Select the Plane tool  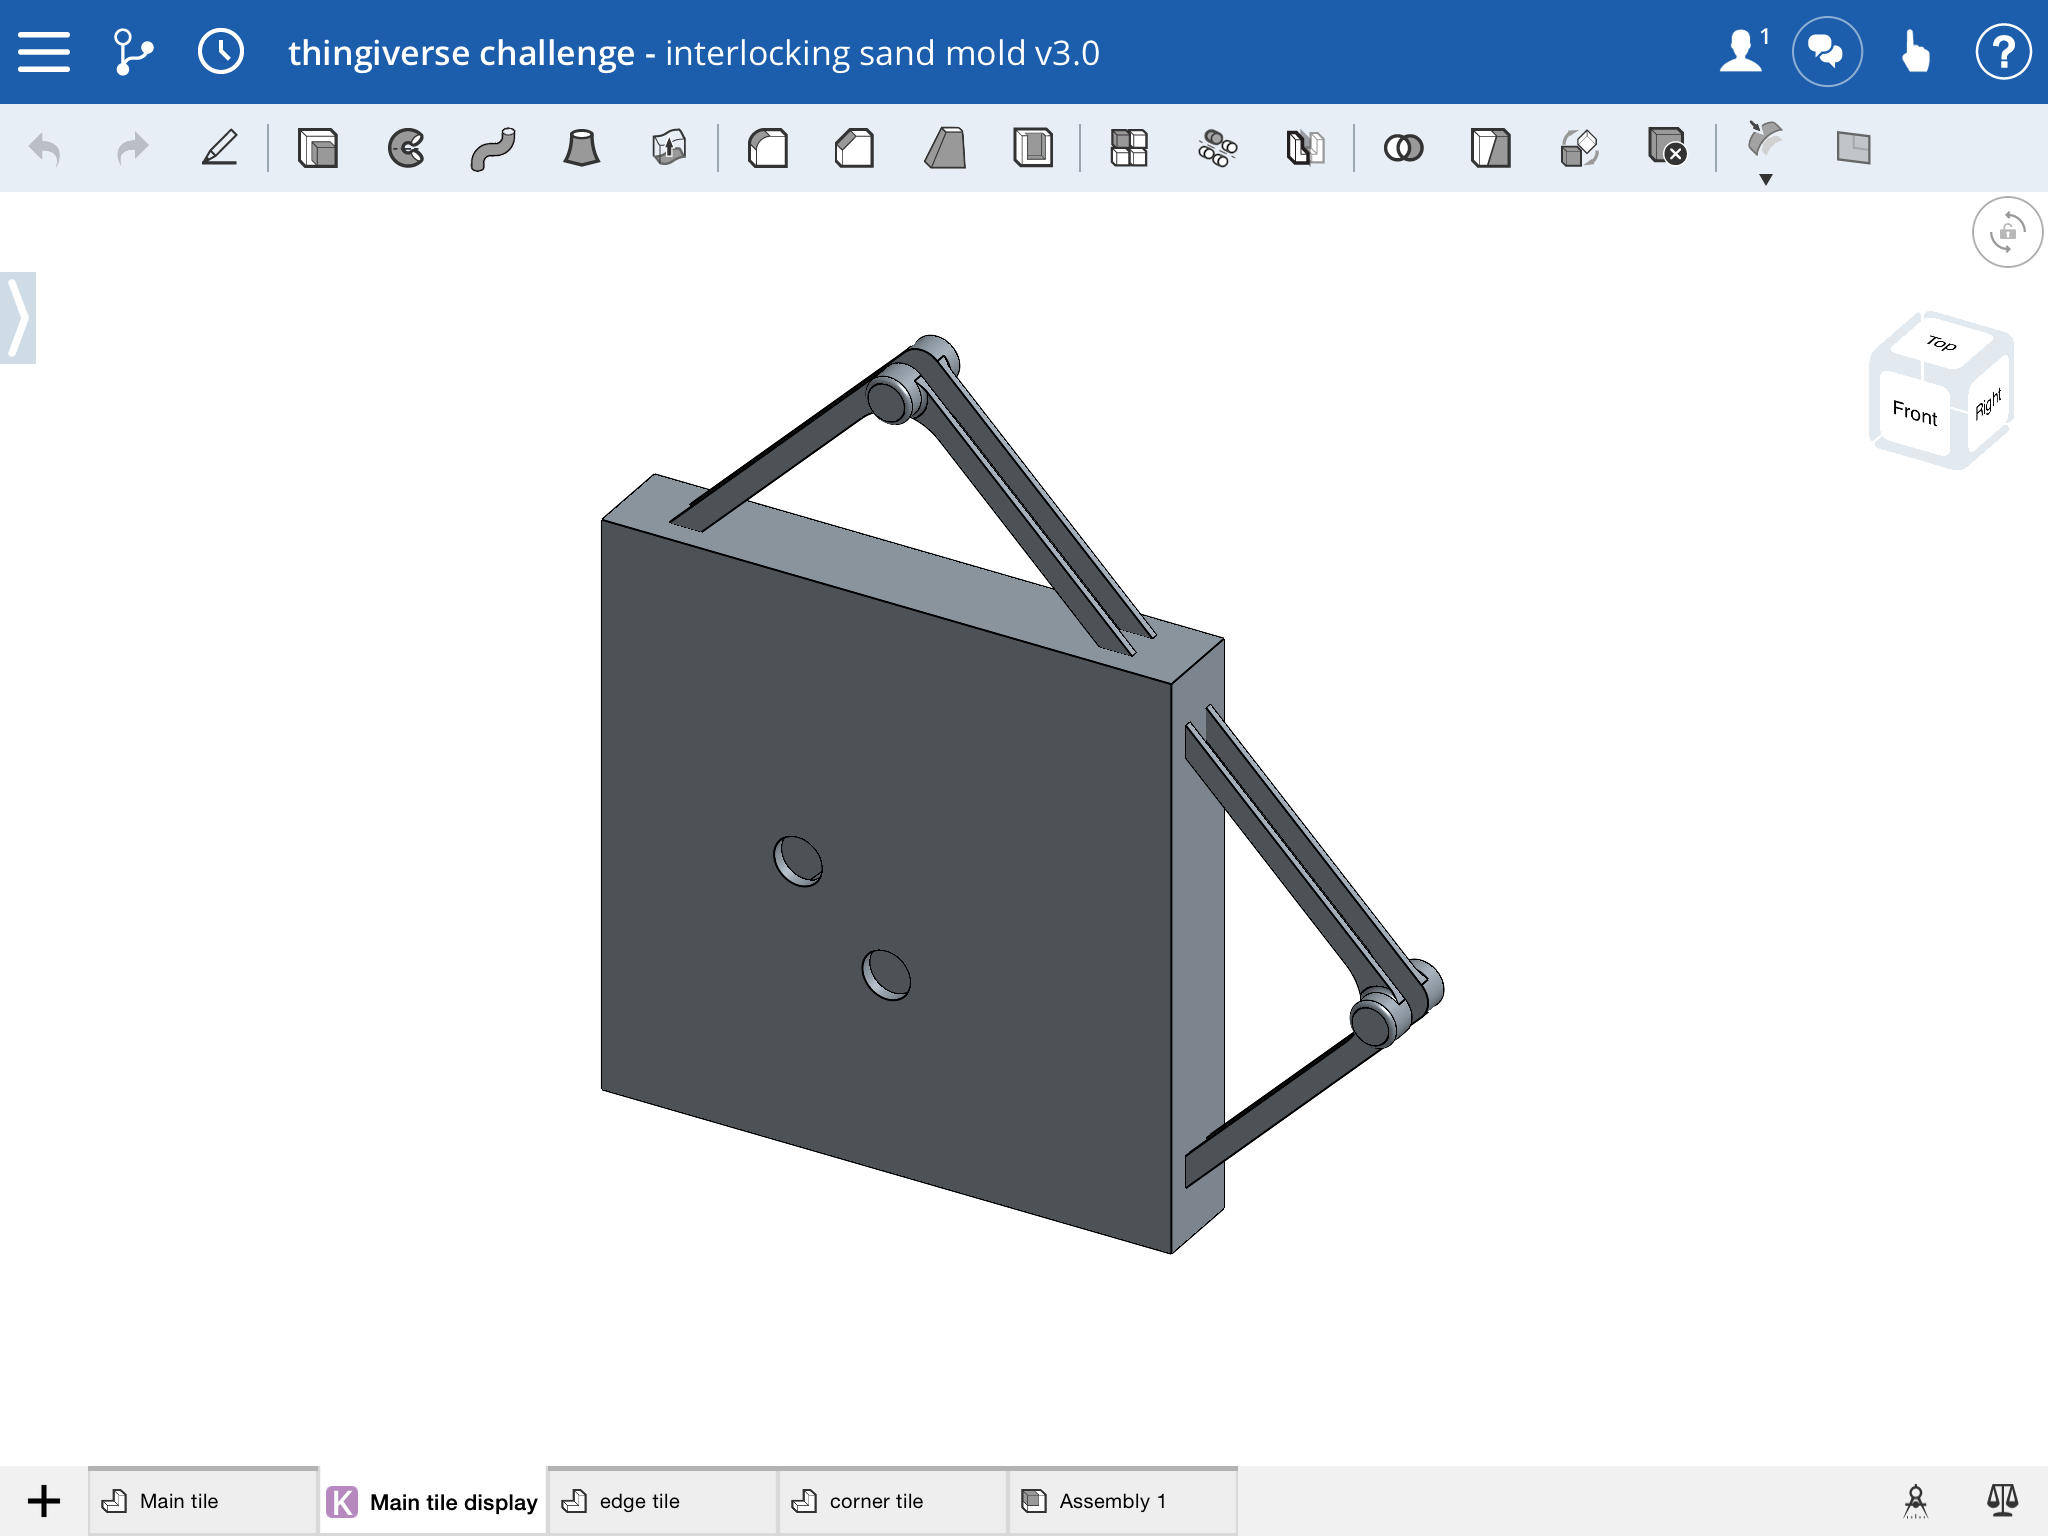tap(1853, 148)
